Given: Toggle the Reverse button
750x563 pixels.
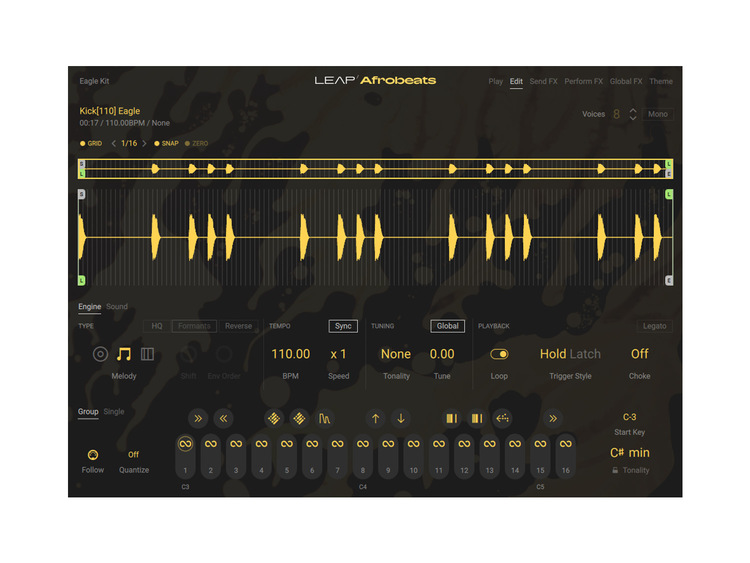Looking at the screenshot, I should click(238, 326).
